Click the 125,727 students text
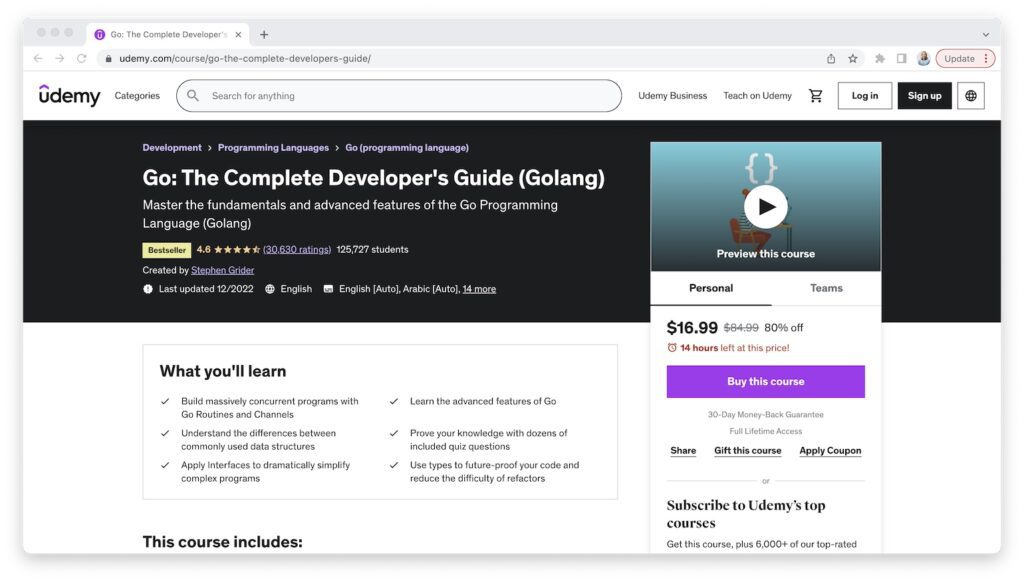 coord(372,250)
